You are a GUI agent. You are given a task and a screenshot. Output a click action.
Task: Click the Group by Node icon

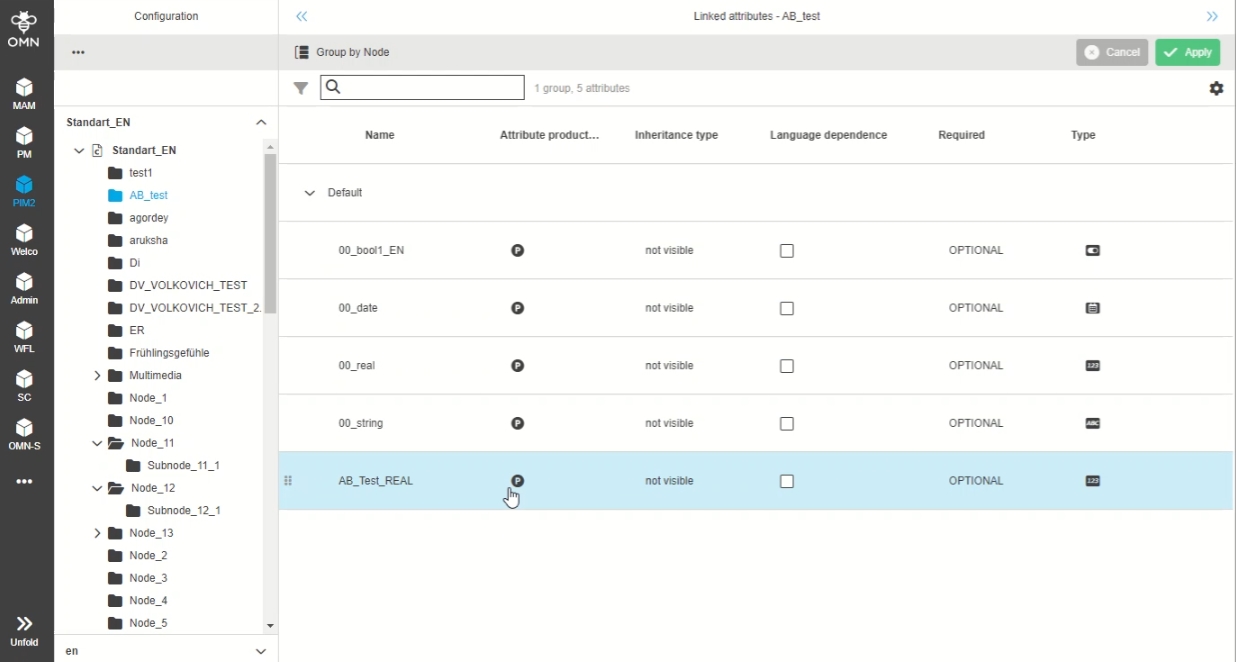[302, 52]
